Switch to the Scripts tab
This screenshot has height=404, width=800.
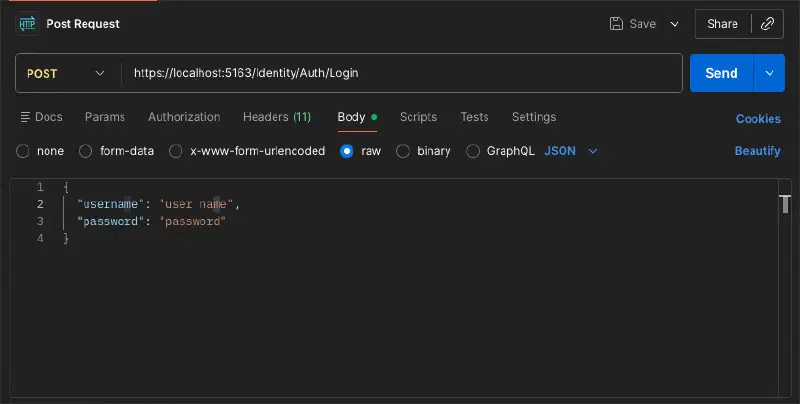click(x=418, y=117)
